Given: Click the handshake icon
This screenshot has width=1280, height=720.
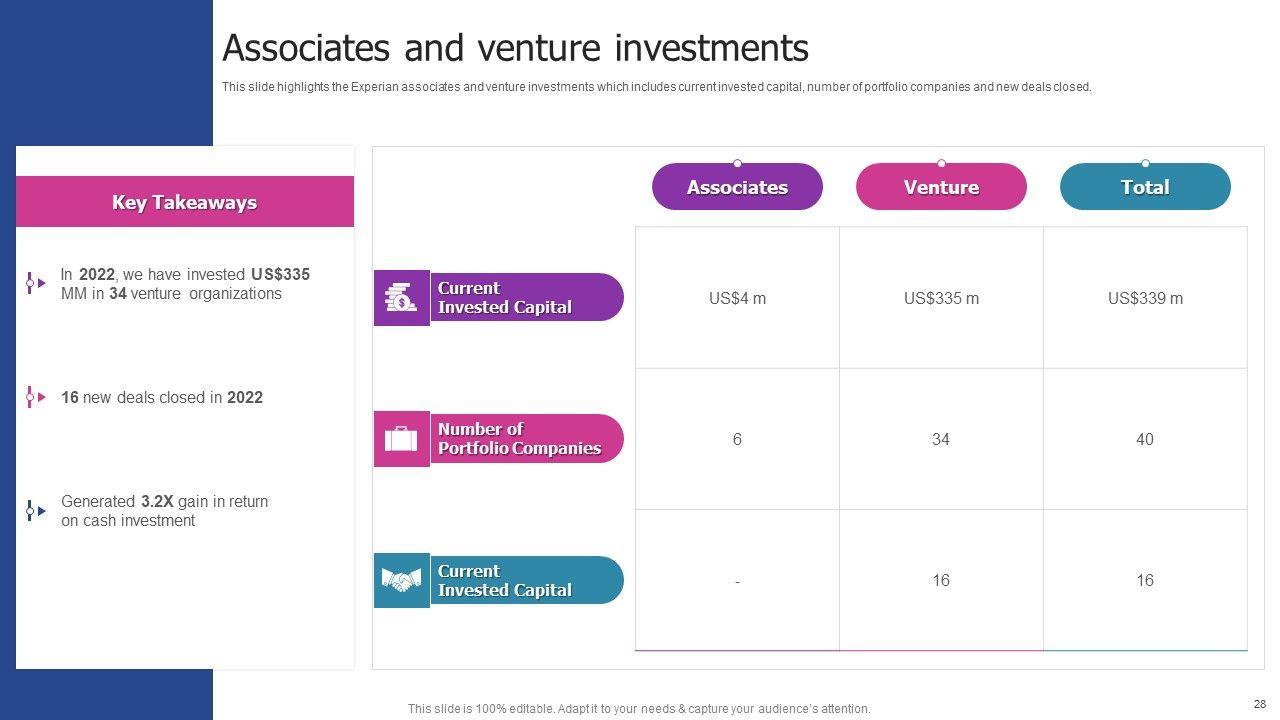Looking at the screenshot, I should (x=401, y=581).
